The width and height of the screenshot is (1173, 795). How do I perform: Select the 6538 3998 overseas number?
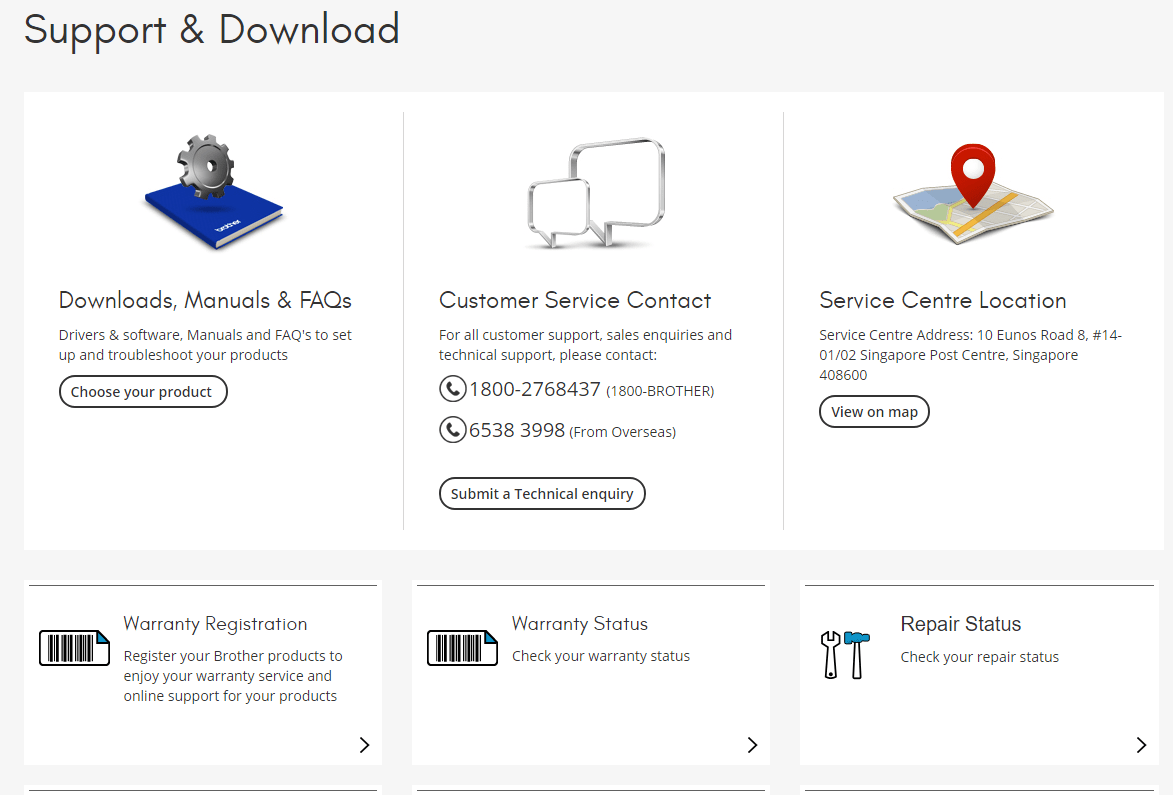tap(517, 430)
